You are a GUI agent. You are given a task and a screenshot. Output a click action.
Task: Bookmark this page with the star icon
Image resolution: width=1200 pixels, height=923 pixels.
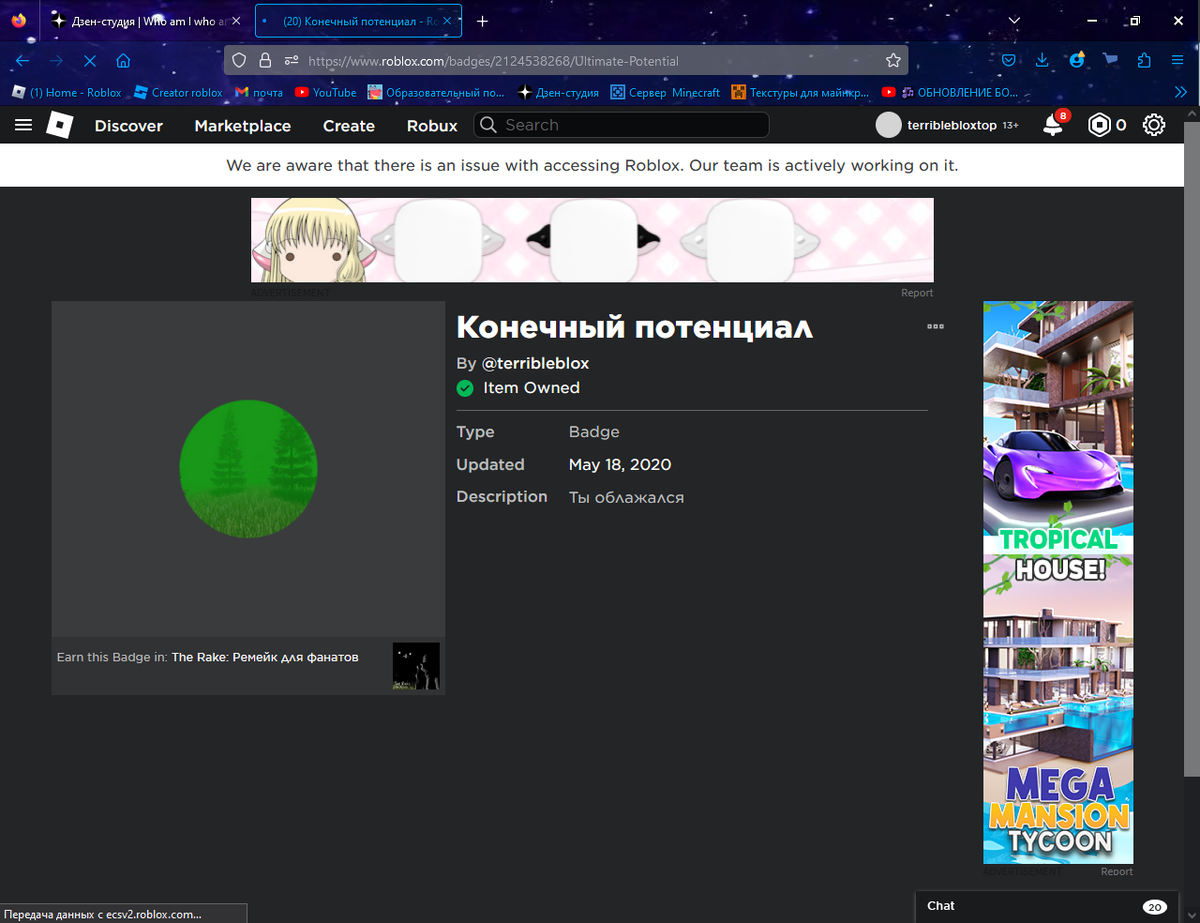893,61
